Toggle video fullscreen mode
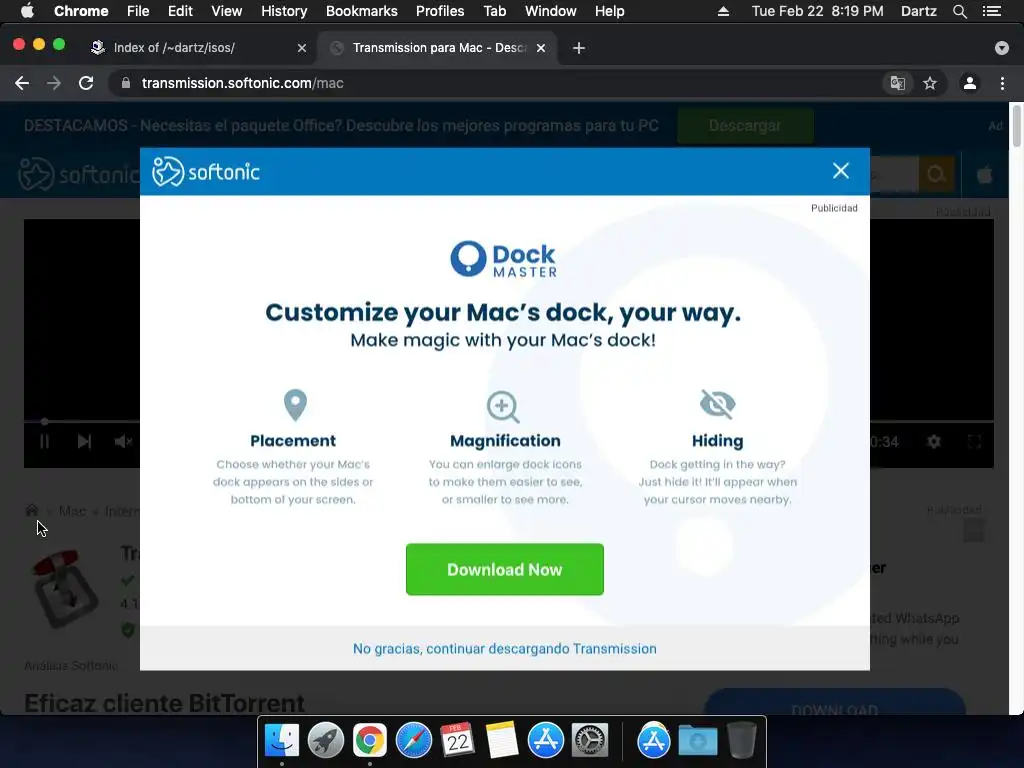 click(974, 441)
